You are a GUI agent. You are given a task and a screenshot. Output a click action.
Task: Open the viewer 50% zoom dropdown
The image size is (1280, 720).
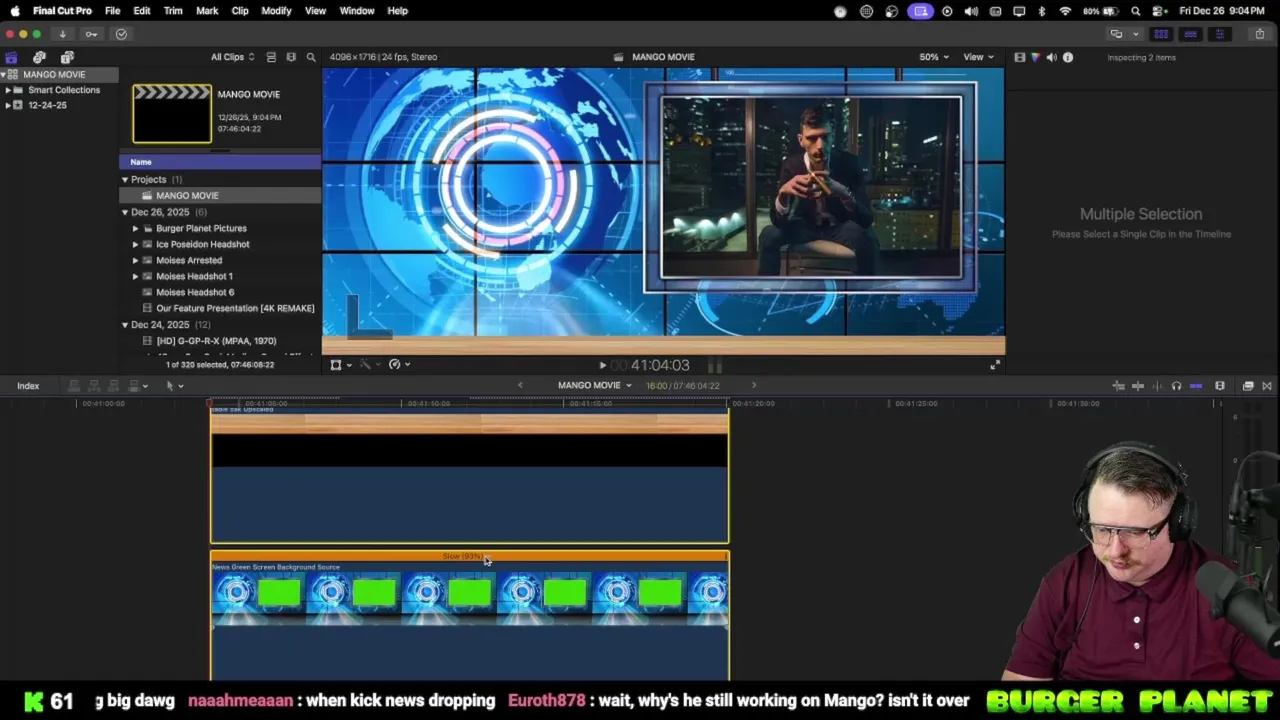tap(934, 57)
